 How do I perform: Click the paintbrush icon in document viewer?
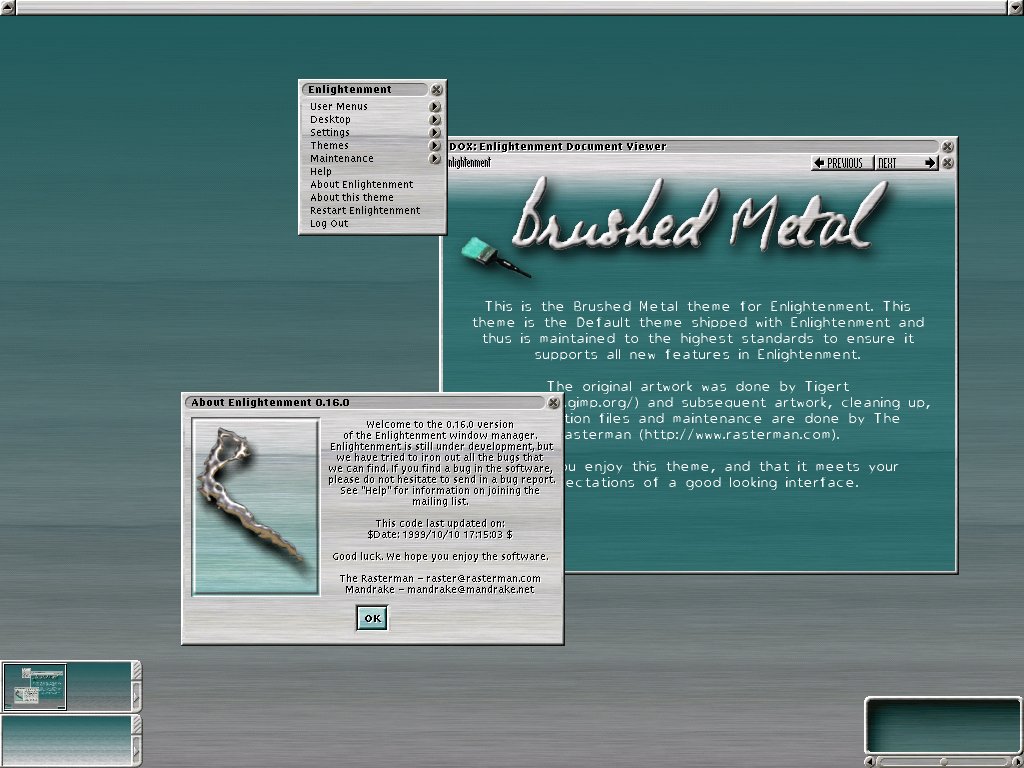[x=494, y=258]
